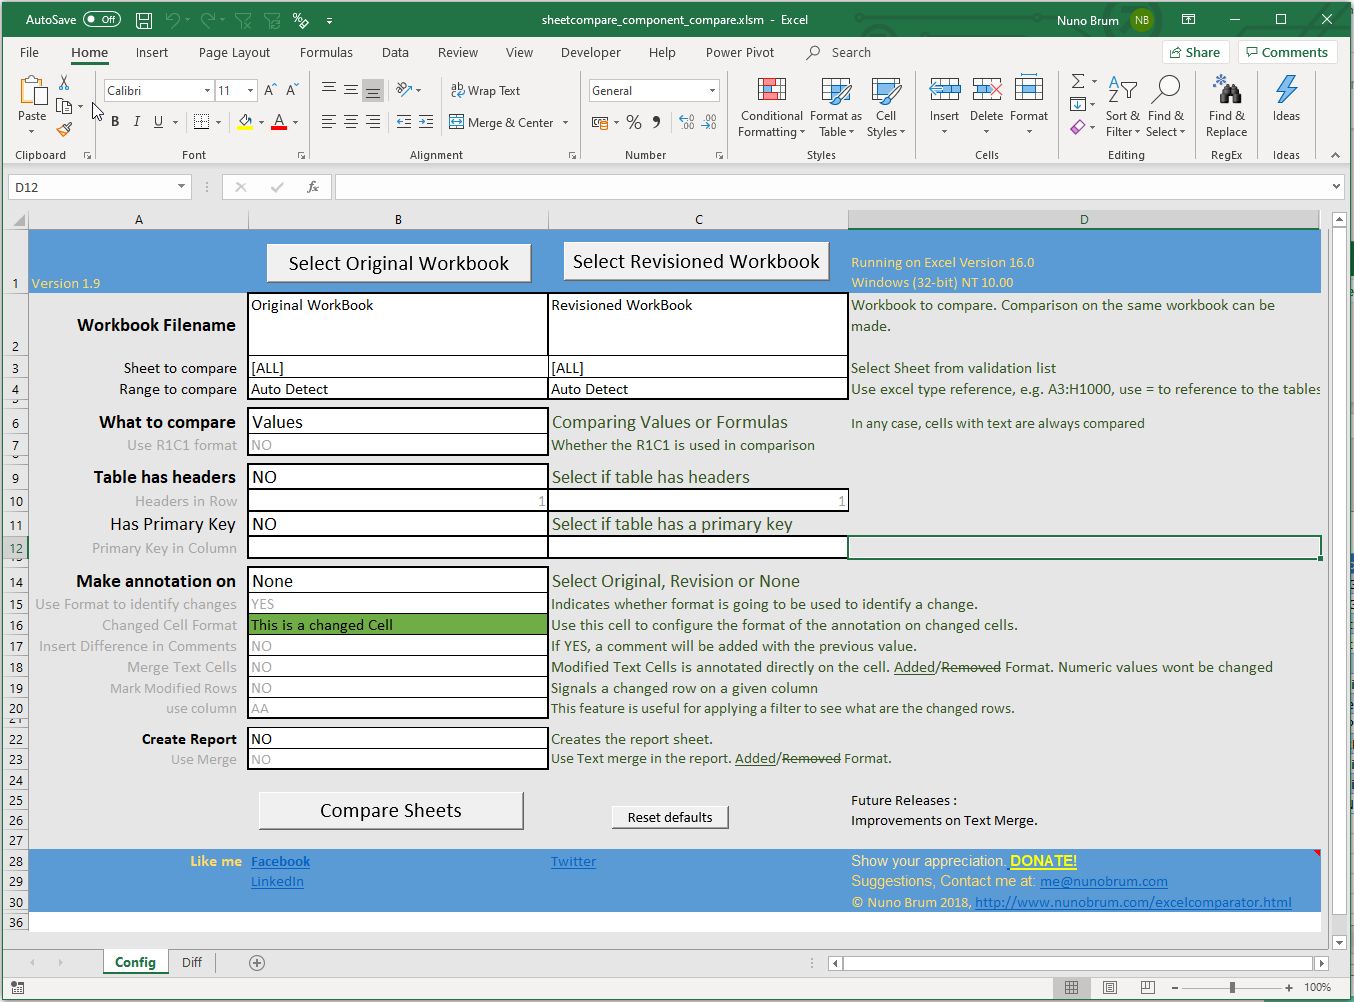Open the General number format dropdown
The image size is (1354, 1002).
coord(712,90)
